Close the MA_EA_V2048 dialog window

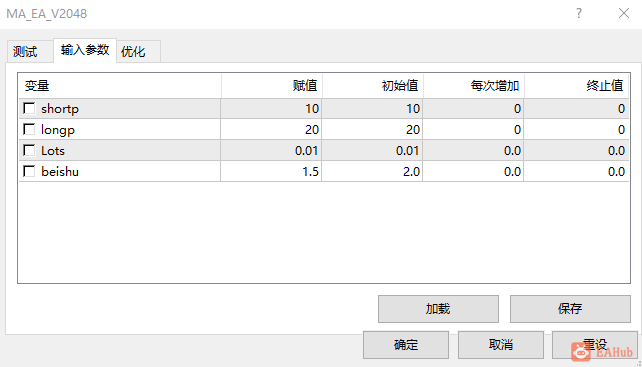(624, 14)
